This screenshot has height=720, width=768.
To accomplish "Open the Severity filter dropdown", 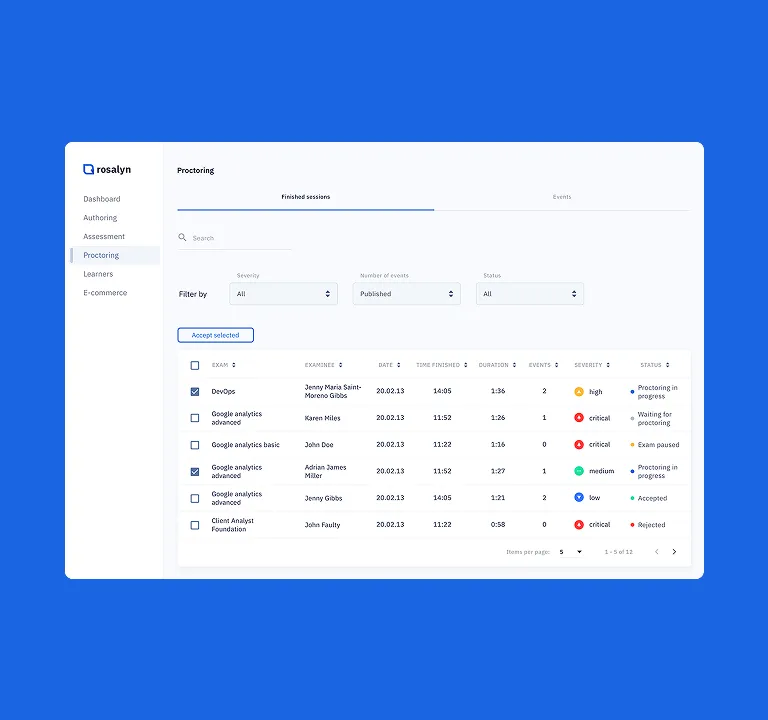I will 284,294.
